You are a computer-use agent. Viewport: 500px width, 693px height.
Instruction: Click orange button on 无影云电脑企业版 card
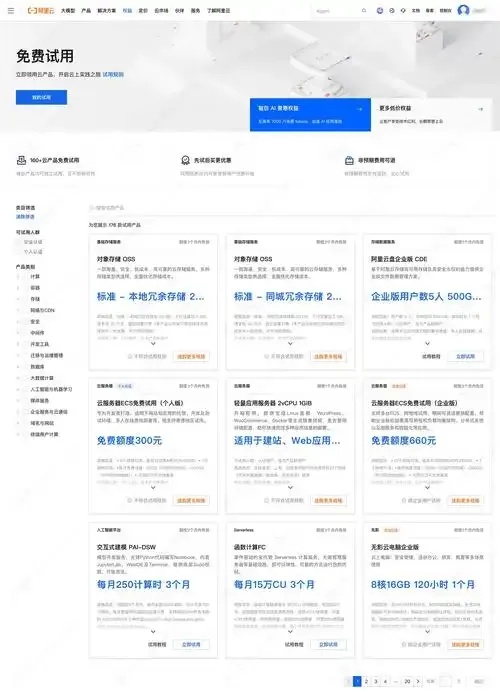(465, 644)
